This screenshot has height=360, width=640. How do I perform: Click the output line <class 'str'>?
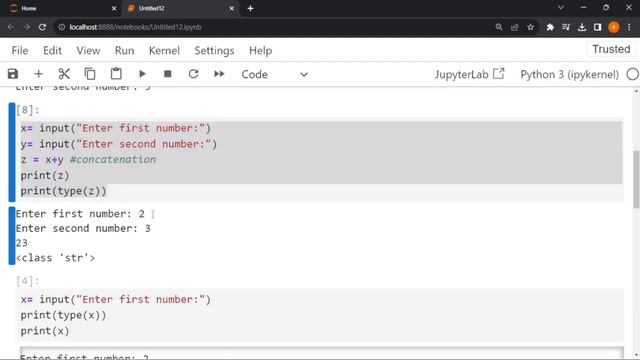coord(56,258)
